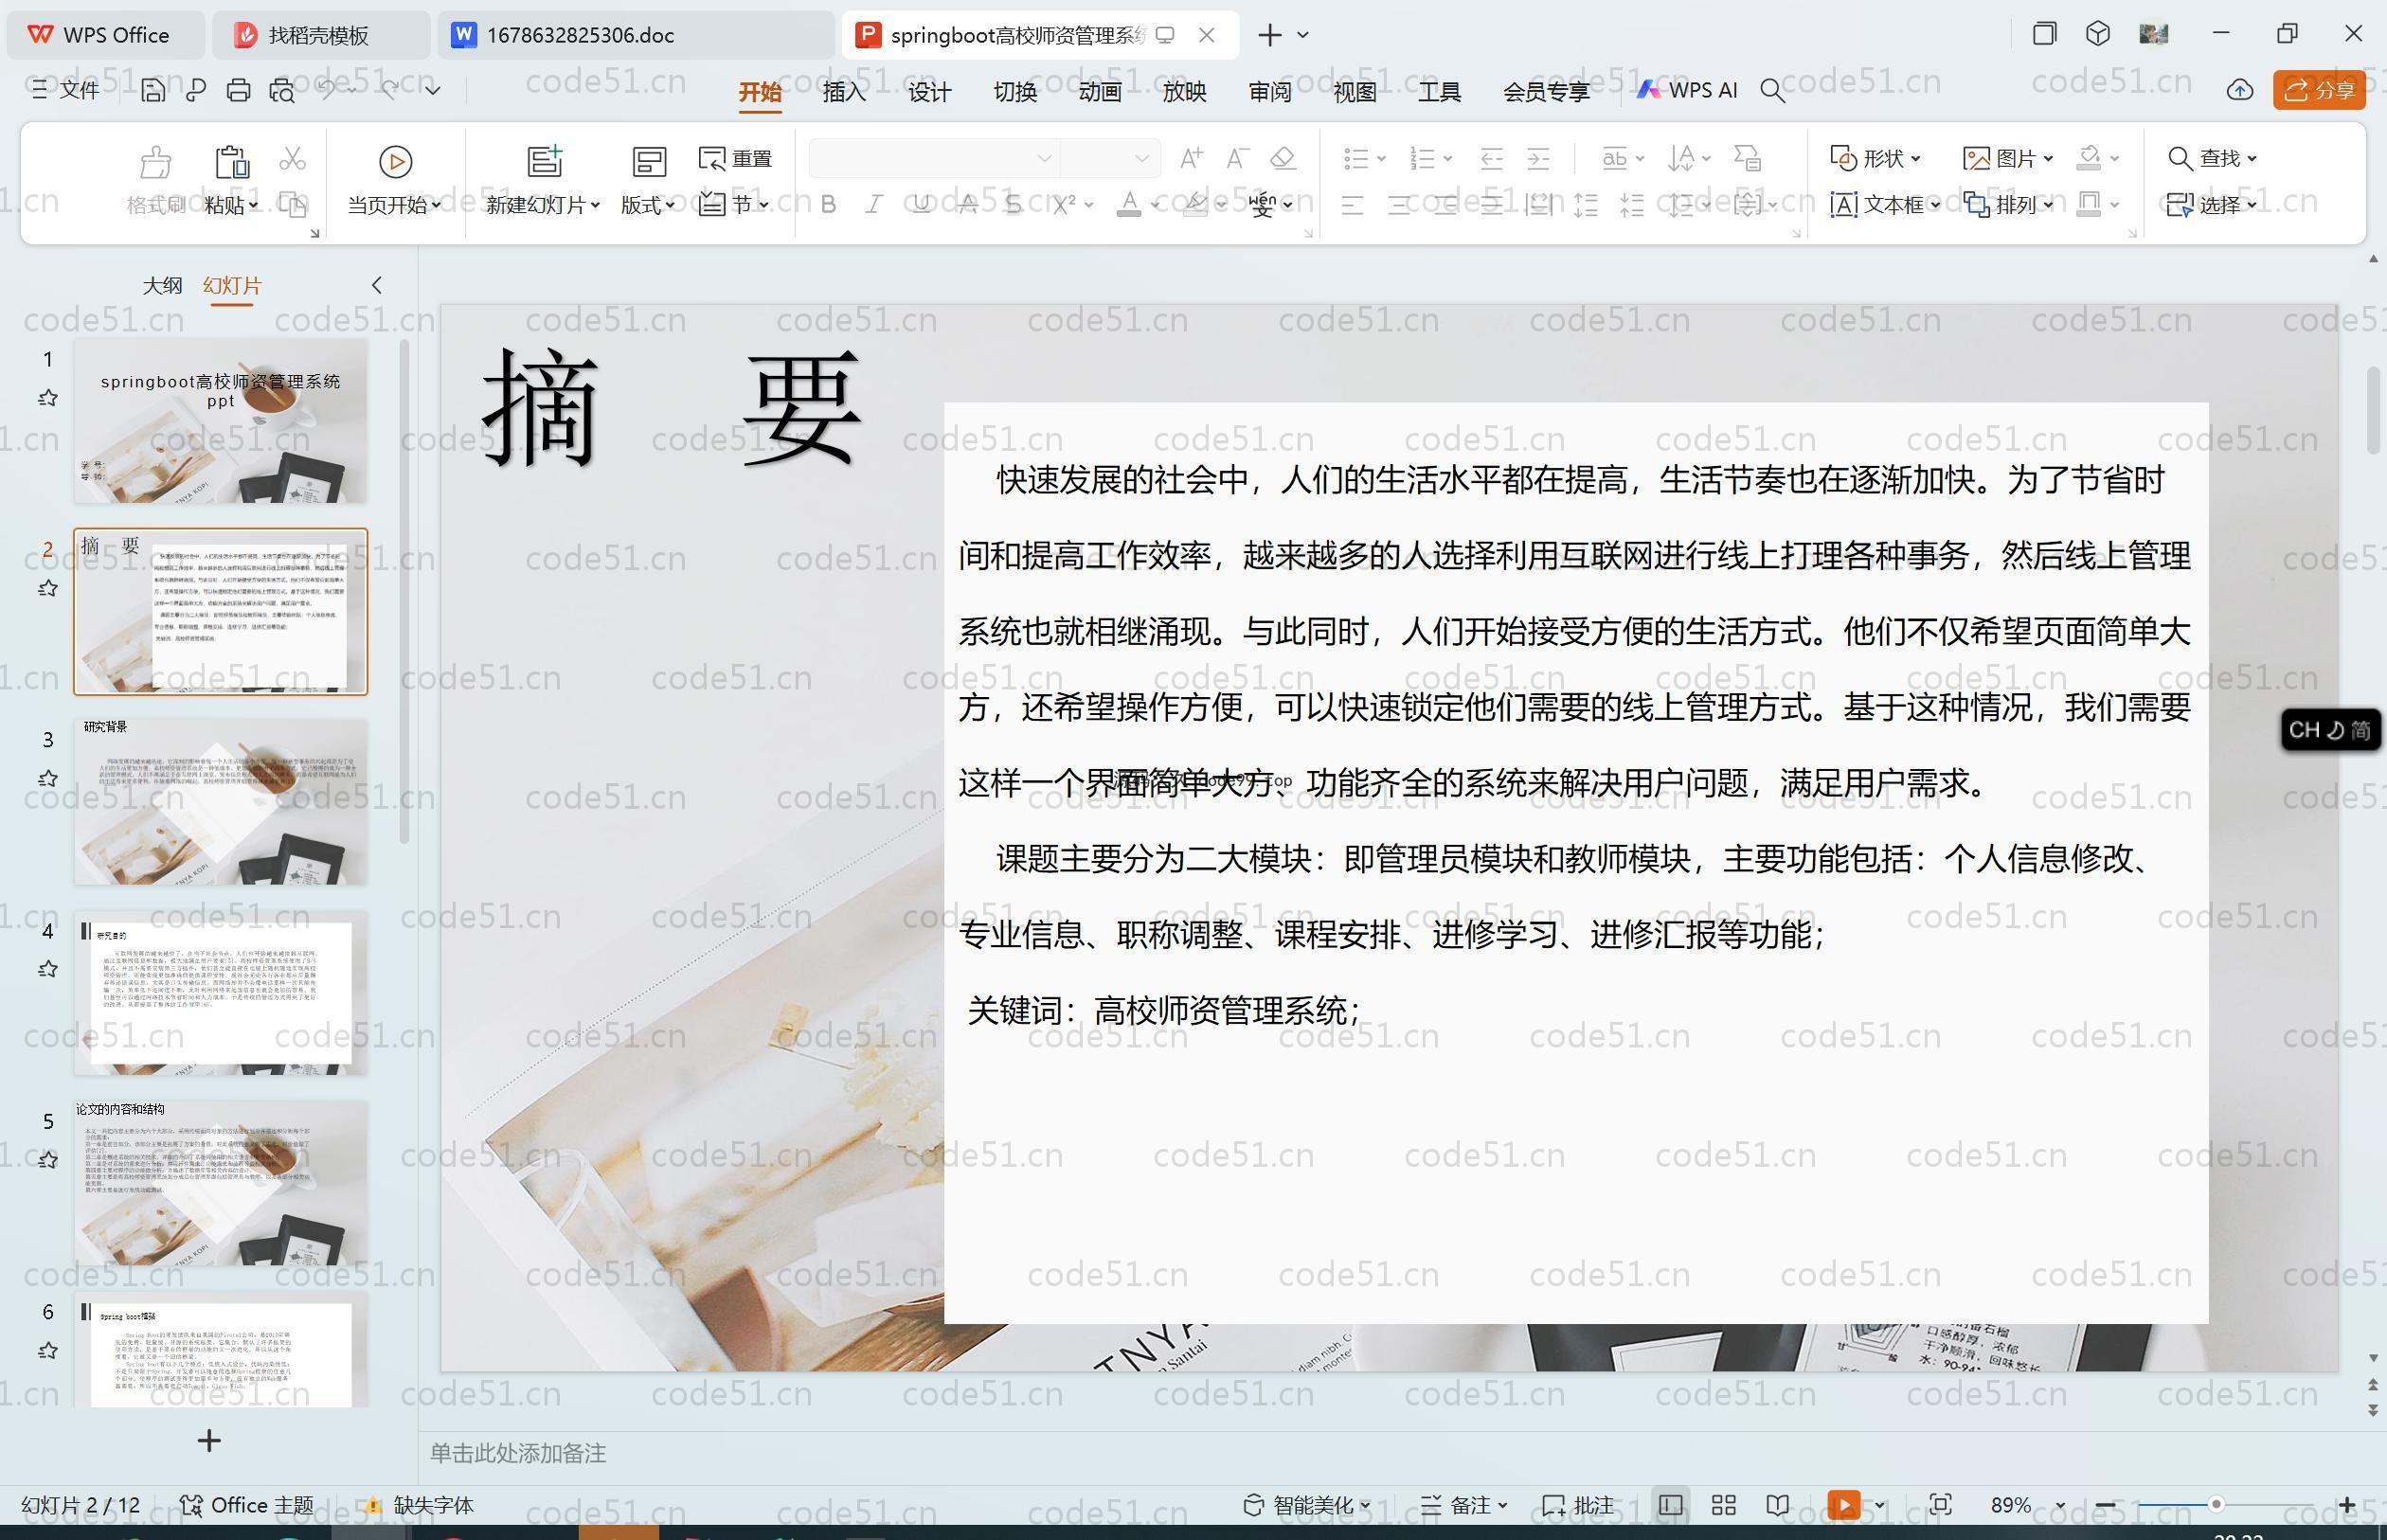The image size is (2387, 1540).
Task: Add new slide with plus button
Action: click(x=209, y=1441)
